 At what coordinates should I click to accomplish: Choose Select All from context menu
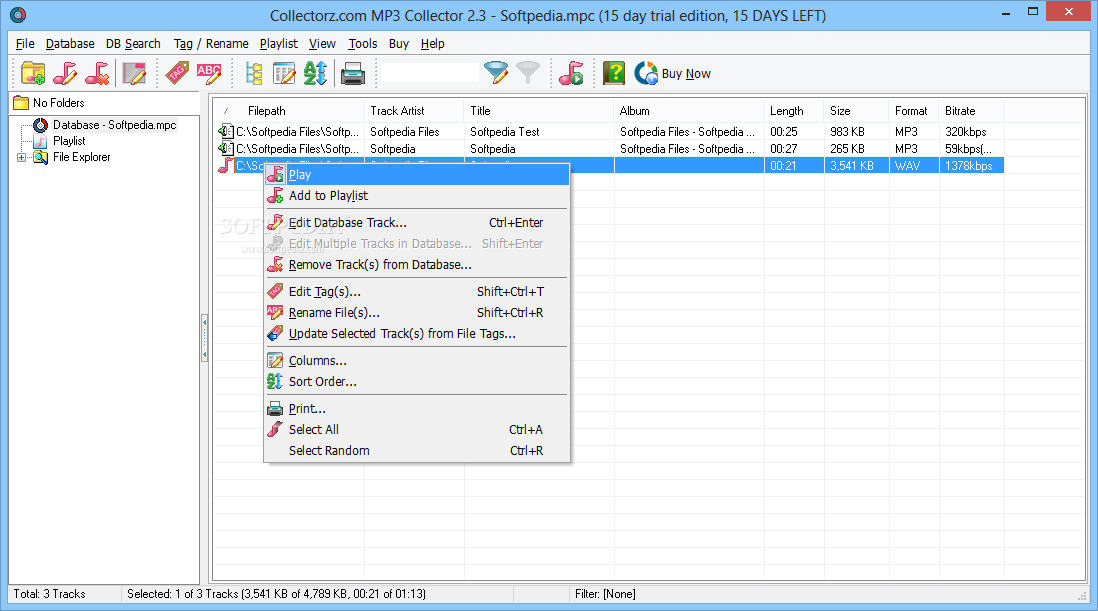pos(417,429)
